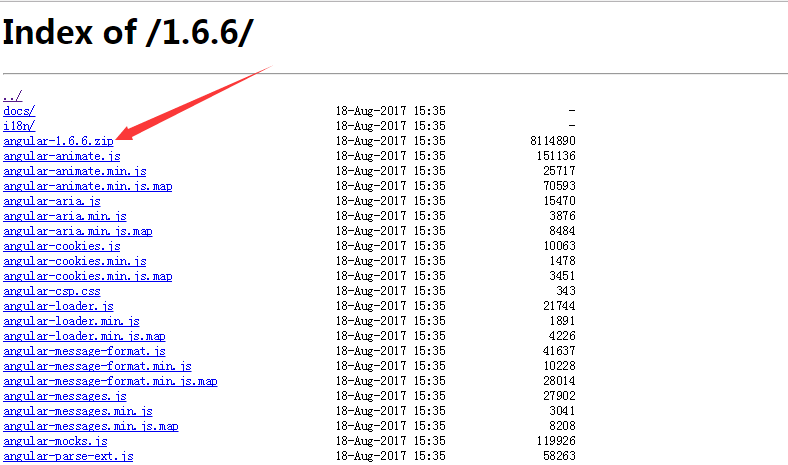The height and width of the screenshot is (465, 788).
Task: Click the date in the angular-parse-ext.js row
Action: (390, 456)
